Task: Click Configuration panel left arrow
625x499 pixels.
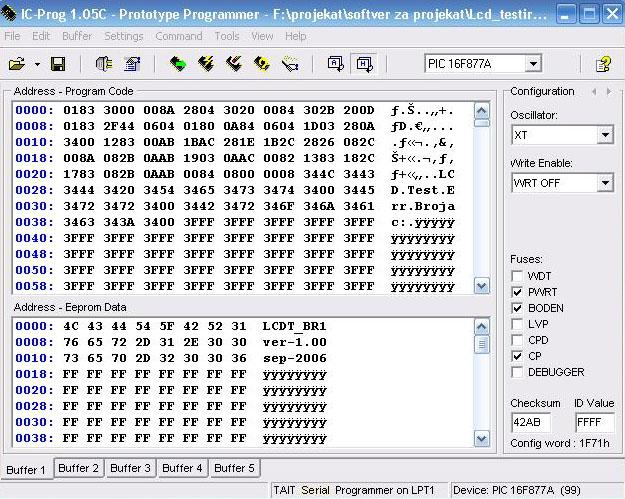Action: point(594,92)
